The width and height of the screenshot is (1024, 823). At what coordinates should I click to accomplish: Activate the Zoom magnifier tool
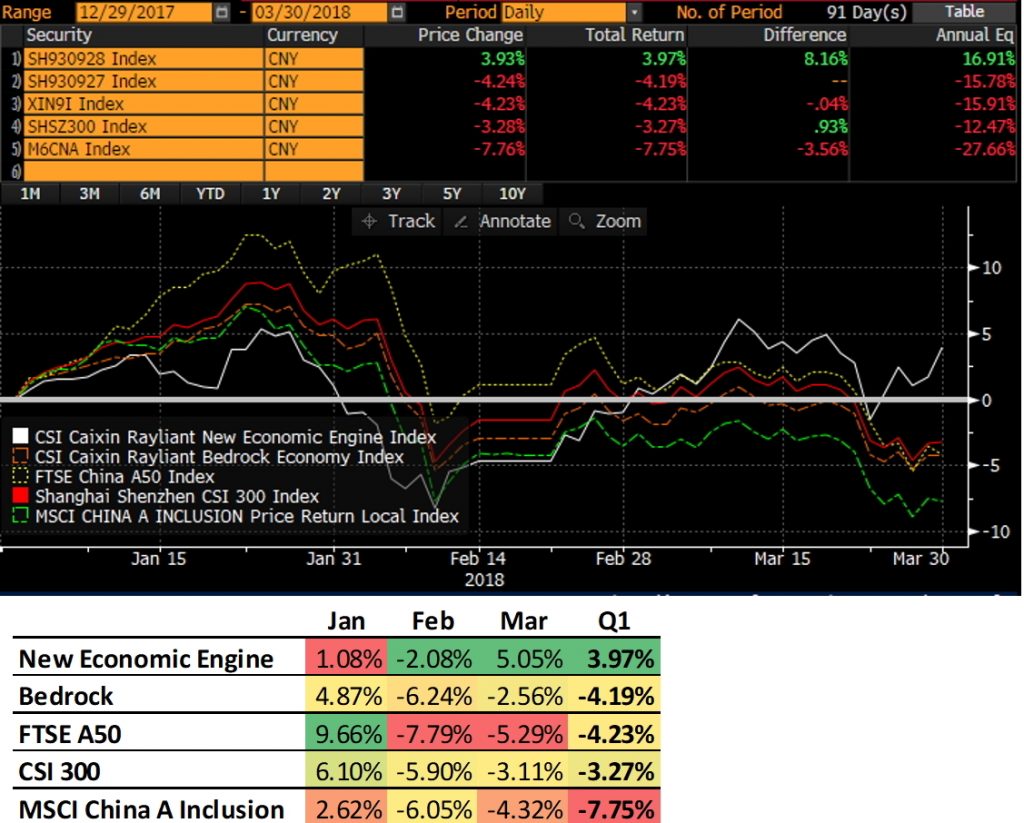(605, 221)
